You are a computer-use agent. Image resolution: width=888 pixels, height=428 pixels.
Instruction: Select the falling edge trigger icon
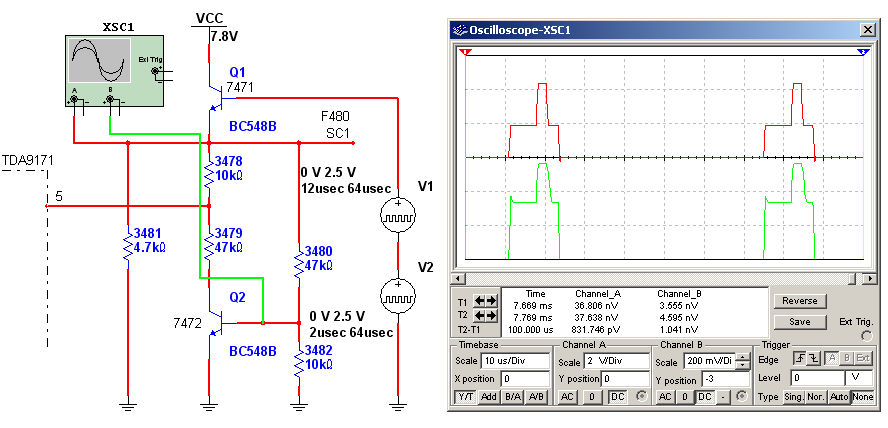(x=816, y=359)
